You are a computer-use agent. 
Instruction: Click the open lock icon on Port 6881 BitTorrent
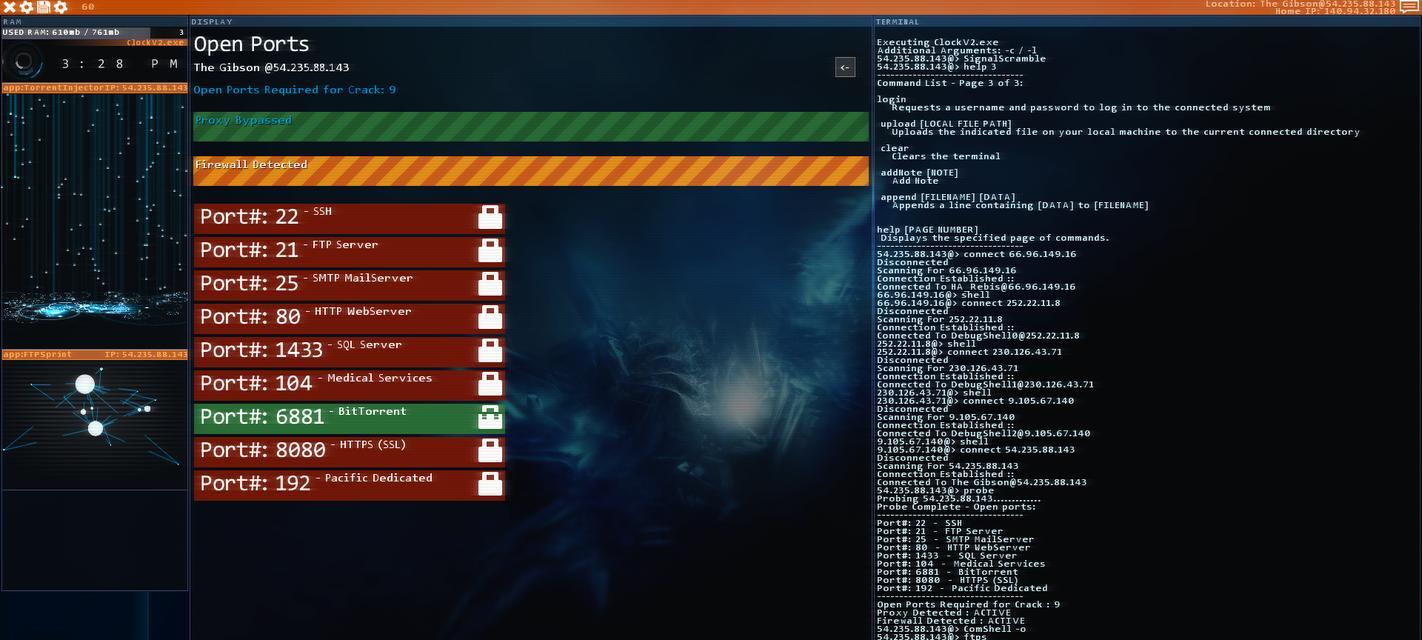click(490, 417)
